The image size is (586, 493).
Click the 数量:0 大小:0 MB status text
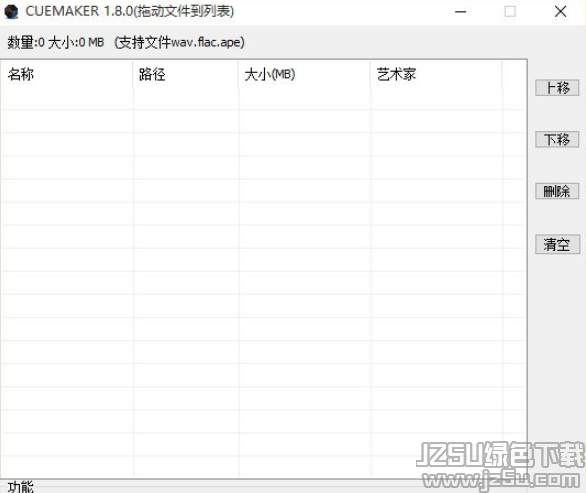[x=55, y=42]
